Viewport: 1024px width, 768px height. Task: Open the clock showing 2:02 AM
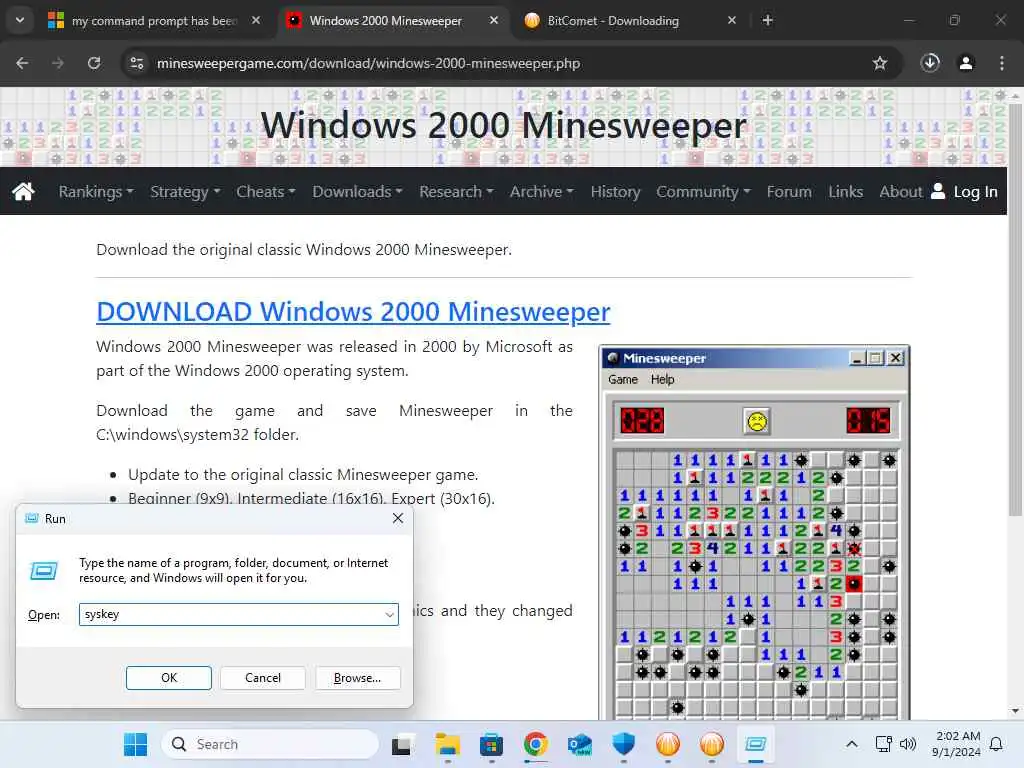[956, 744]
